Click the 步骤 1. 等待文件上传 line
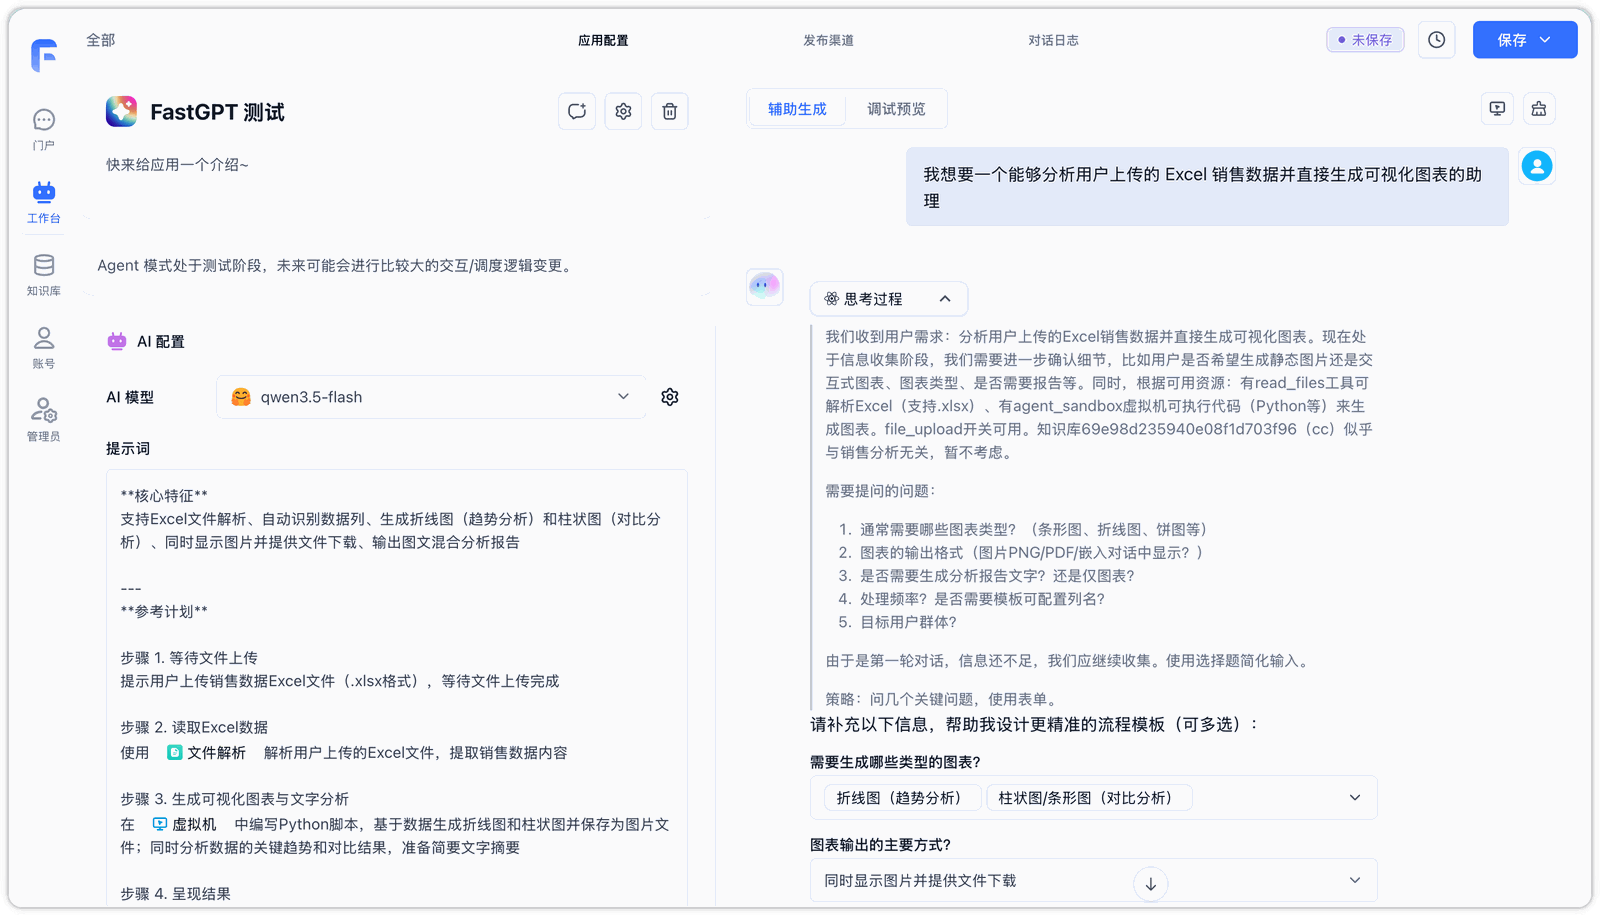The width and height of the screenshot is (1600, 916). point(189,658)
